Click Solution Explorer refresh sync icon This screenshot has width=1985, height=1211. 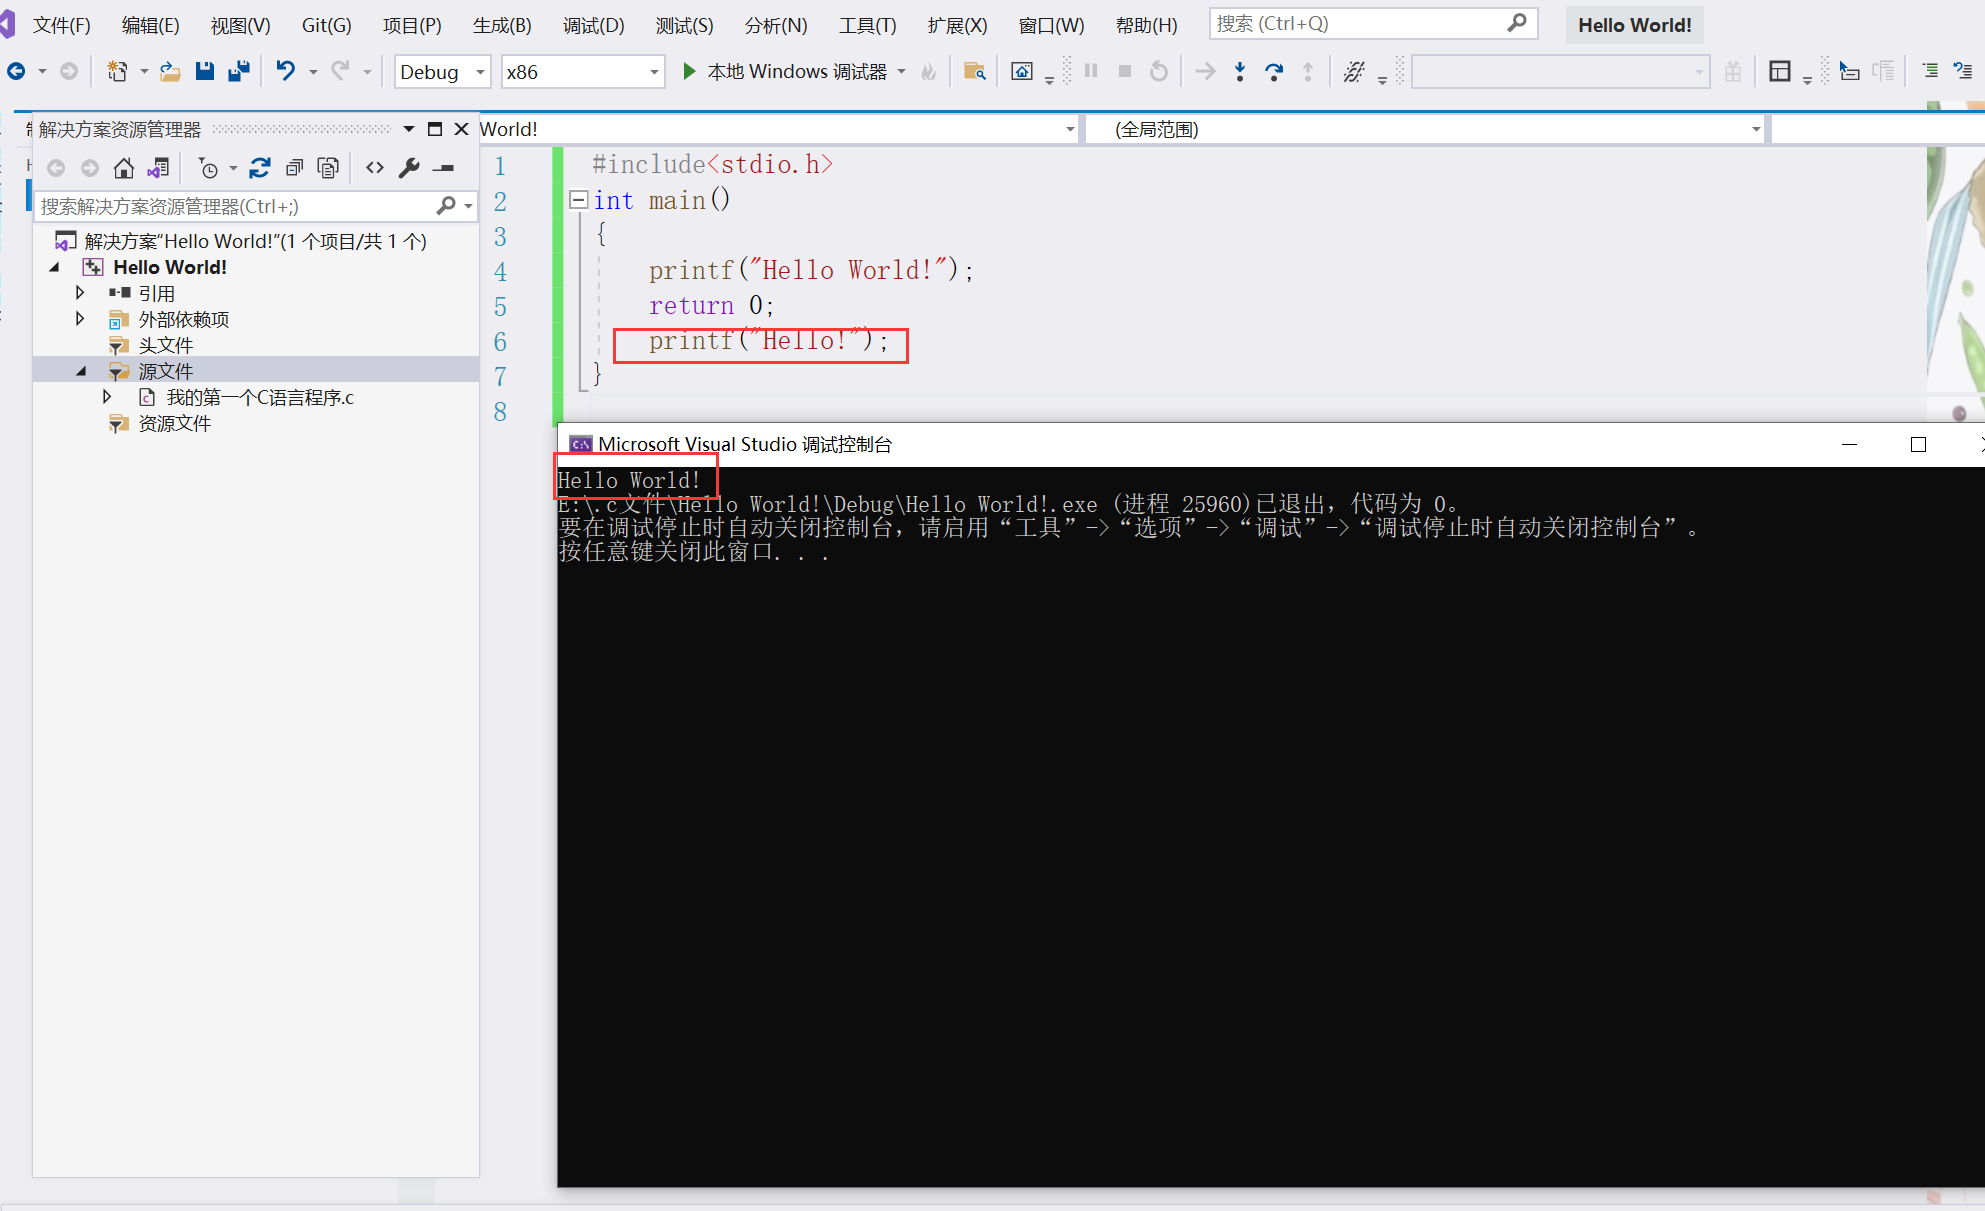(260, 168)
